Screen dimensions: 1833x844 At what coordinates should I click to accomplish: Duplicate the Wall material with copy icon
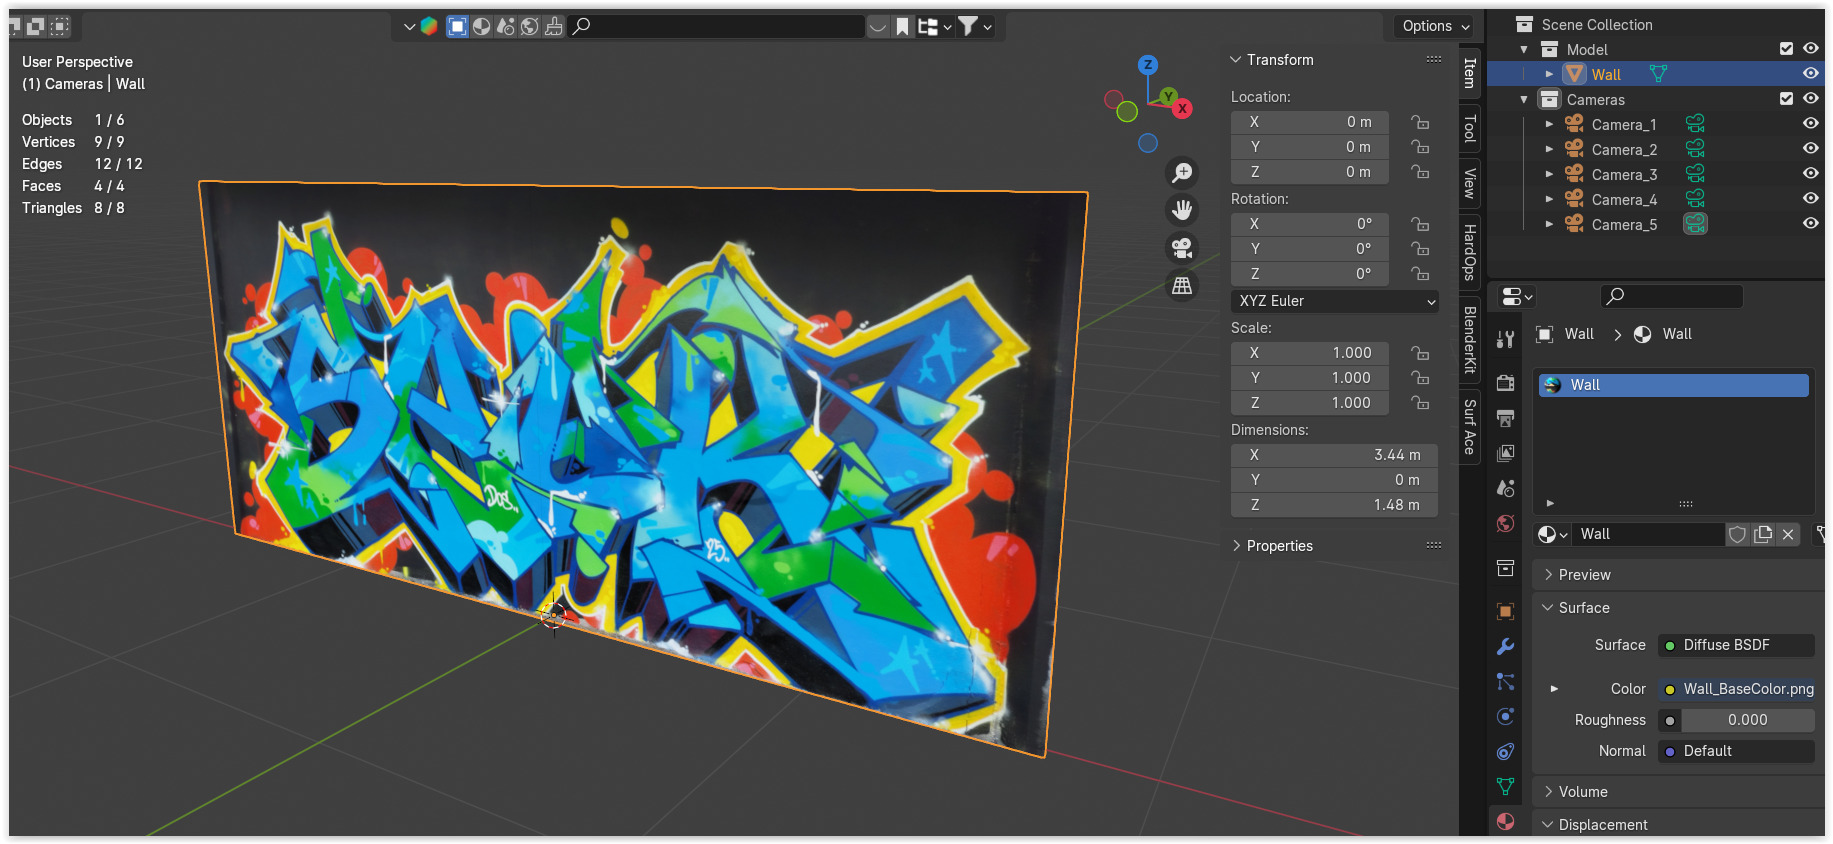[1763, 534]
